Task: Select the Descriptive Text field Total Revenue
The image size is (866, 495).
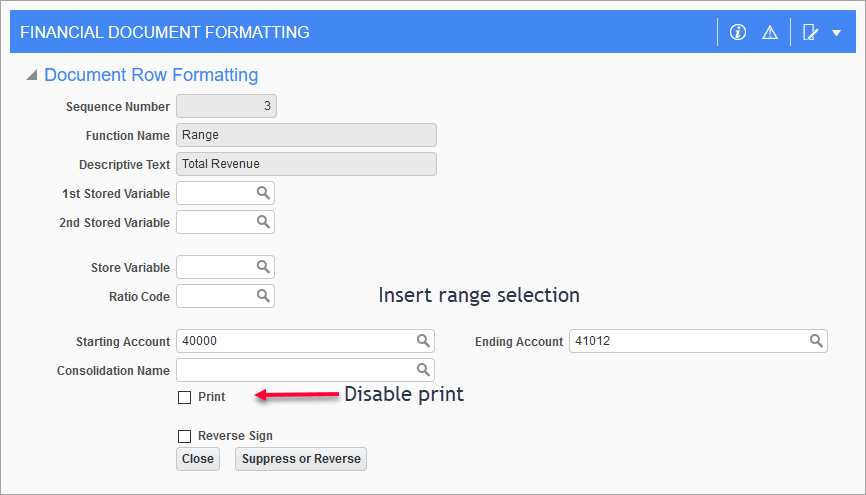Action: tap(307, 164)
